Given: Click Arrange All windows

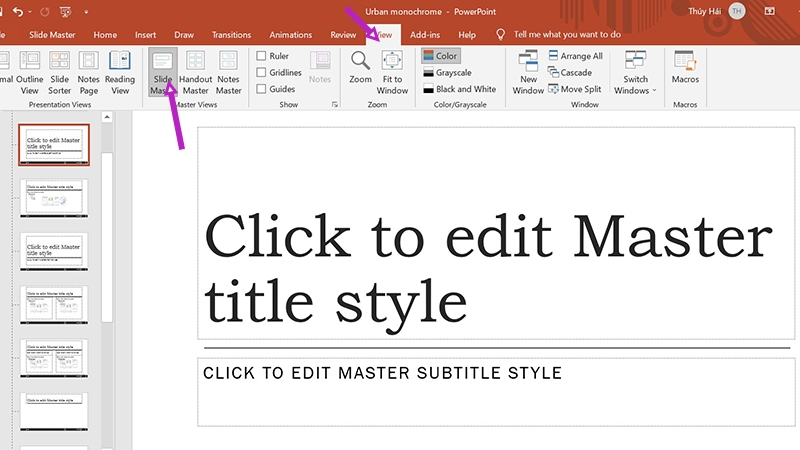Looking at the screenshot, I should pos(575,56).
